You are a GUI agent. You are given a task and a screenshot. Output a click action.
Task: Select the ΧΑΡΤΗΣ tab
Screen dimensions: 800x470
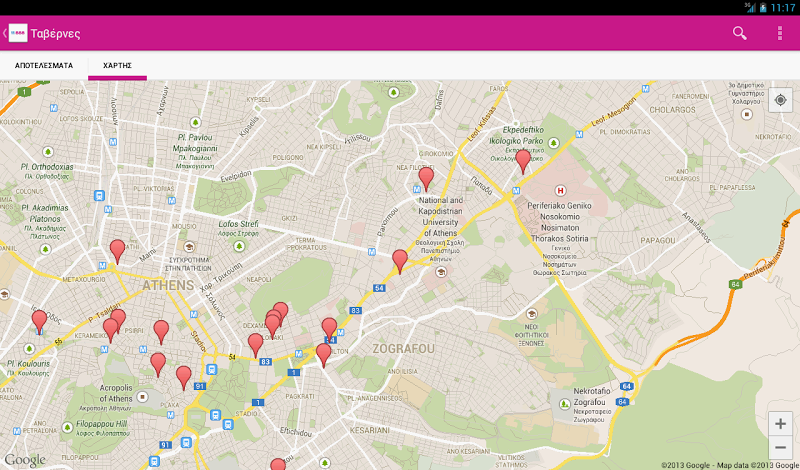pyautogui.click(x=117, y=65)
